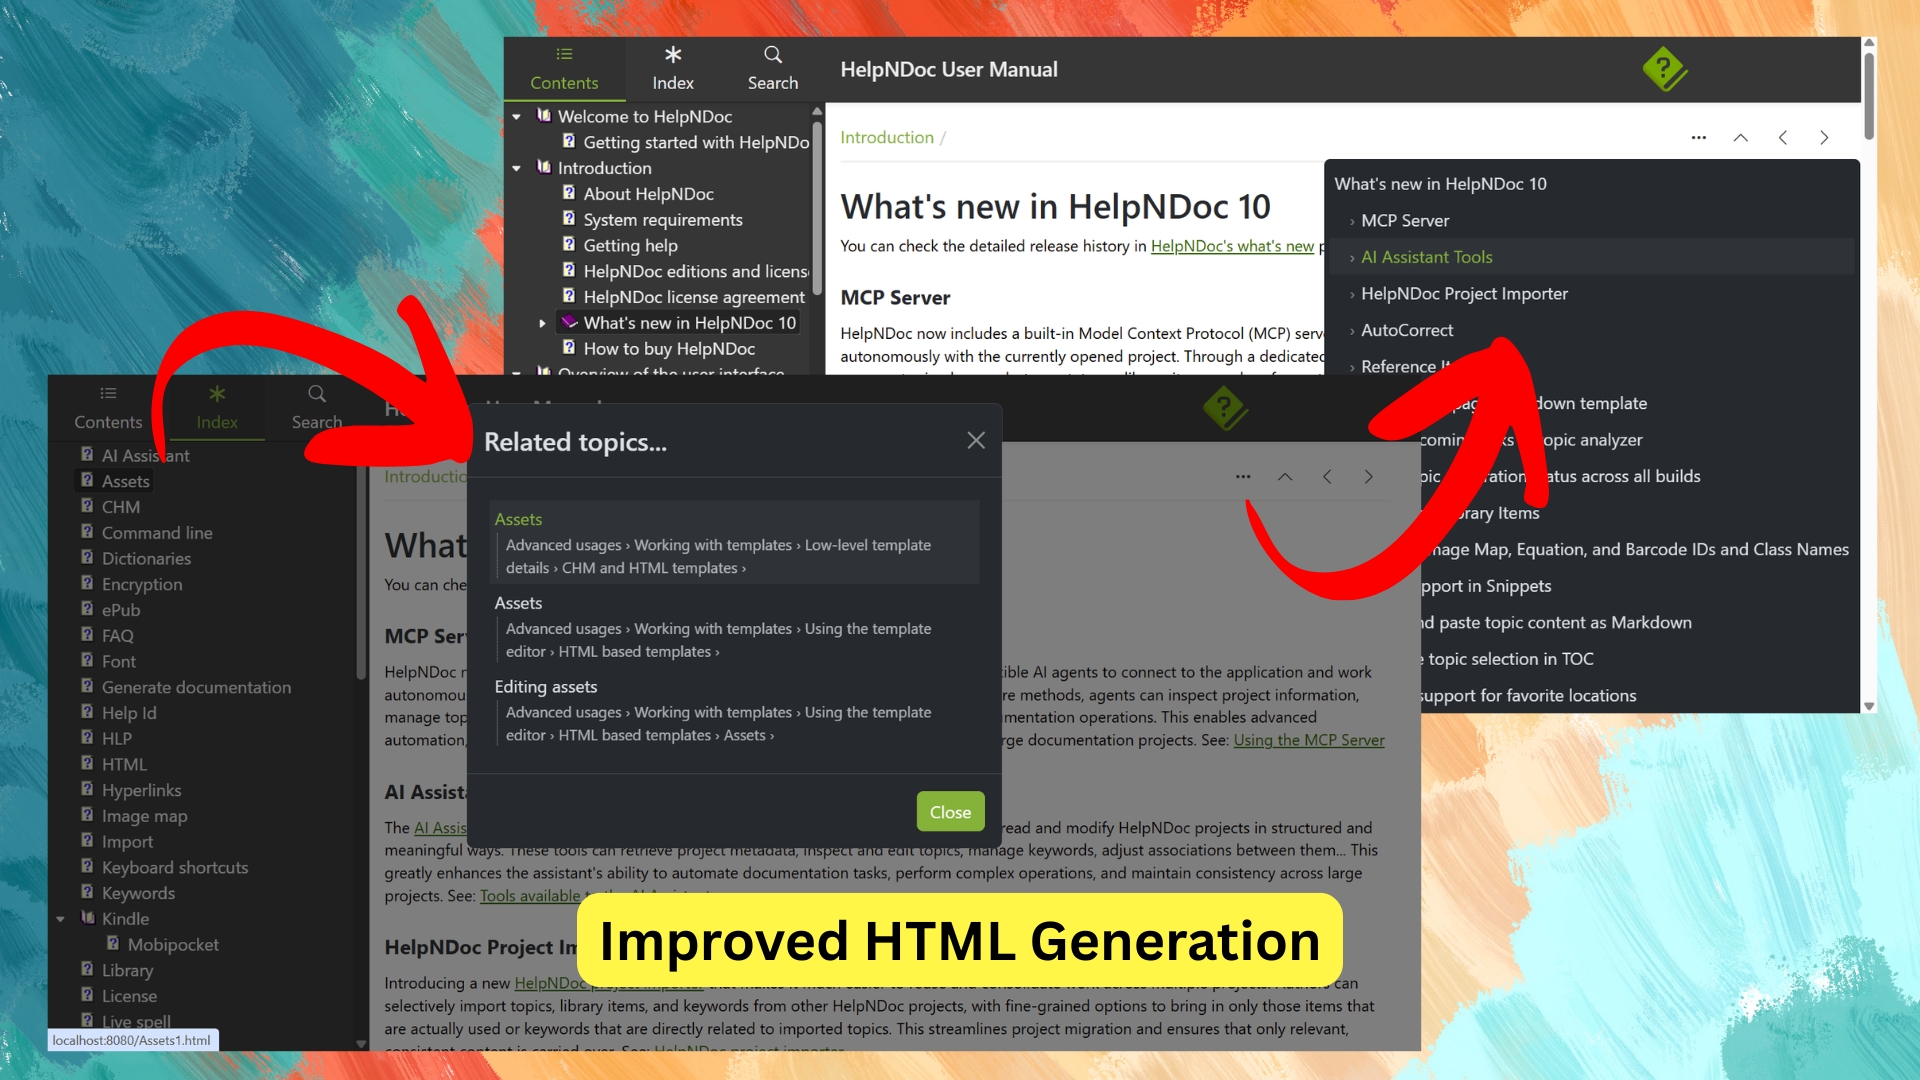Image resolution: width=1920 pixels, height=1080 pixels.
Task: Select the Keyboard shortcuts index keyword
Action: [175, 868]
